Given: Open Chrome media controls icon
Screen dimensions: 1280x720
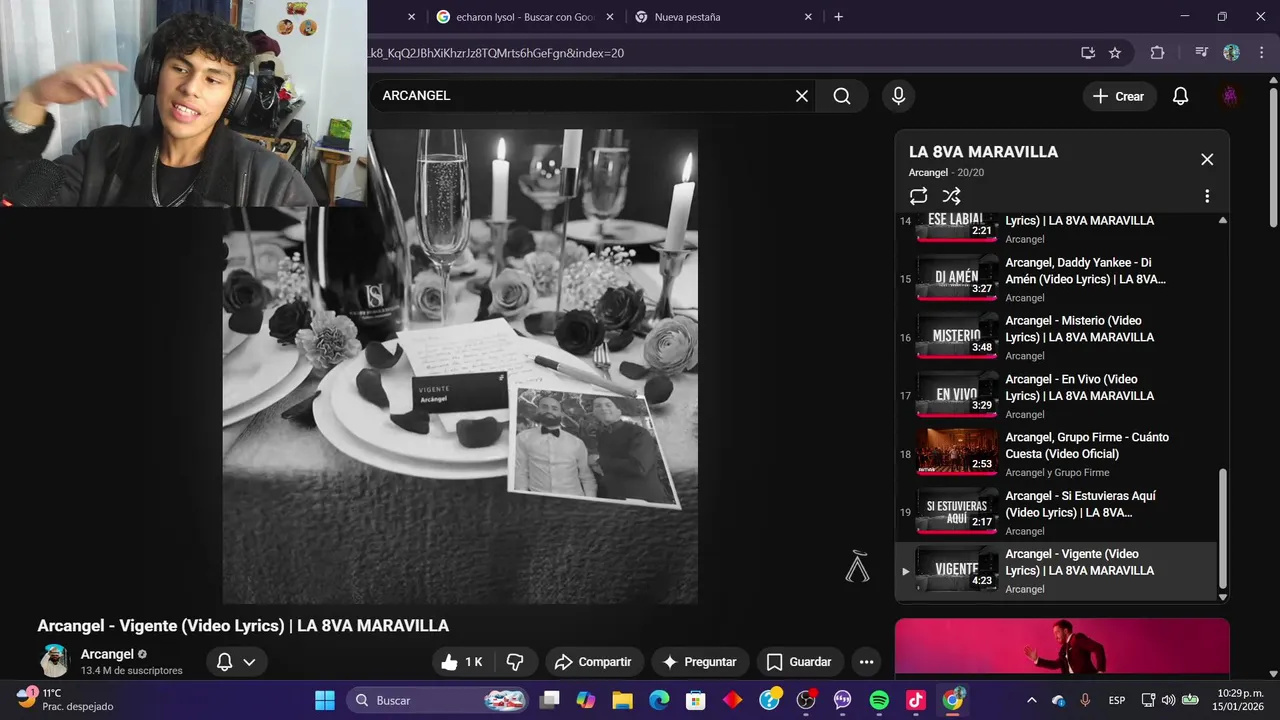Looking at the screenshot, I should click(1202, 53).
